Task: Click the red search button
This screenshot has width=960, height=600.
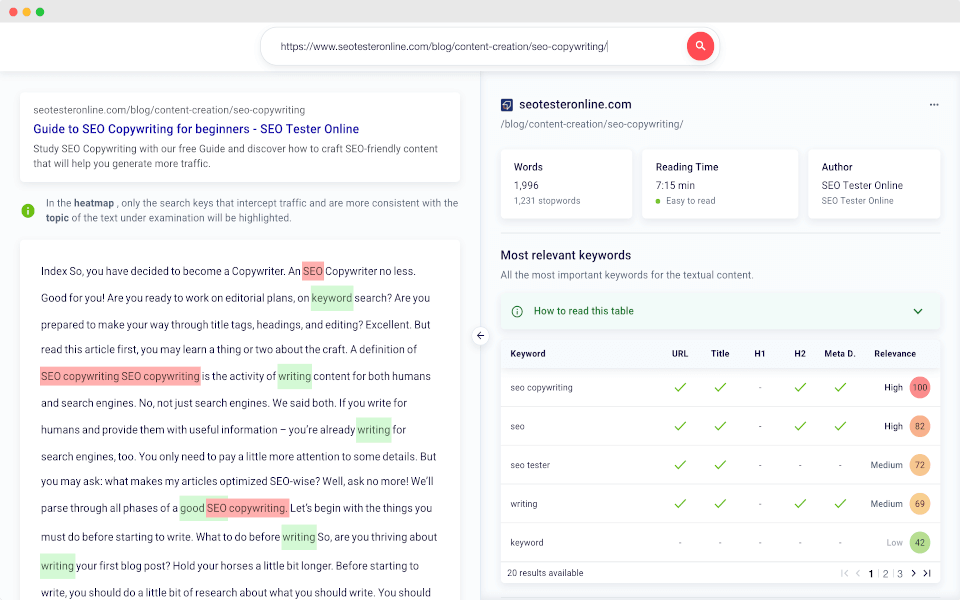Action: (700, 46)
